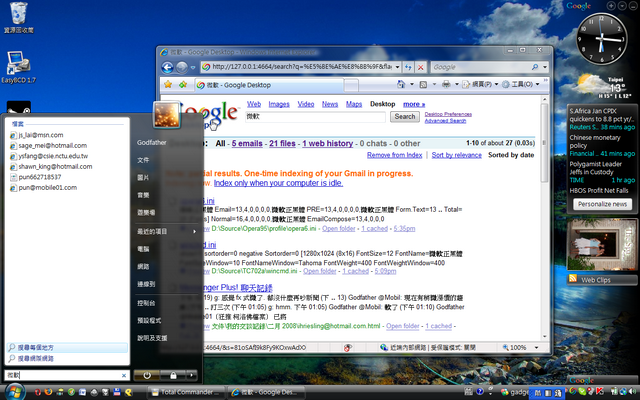Expand the 最近的項目 submenu

click(167, 231)
